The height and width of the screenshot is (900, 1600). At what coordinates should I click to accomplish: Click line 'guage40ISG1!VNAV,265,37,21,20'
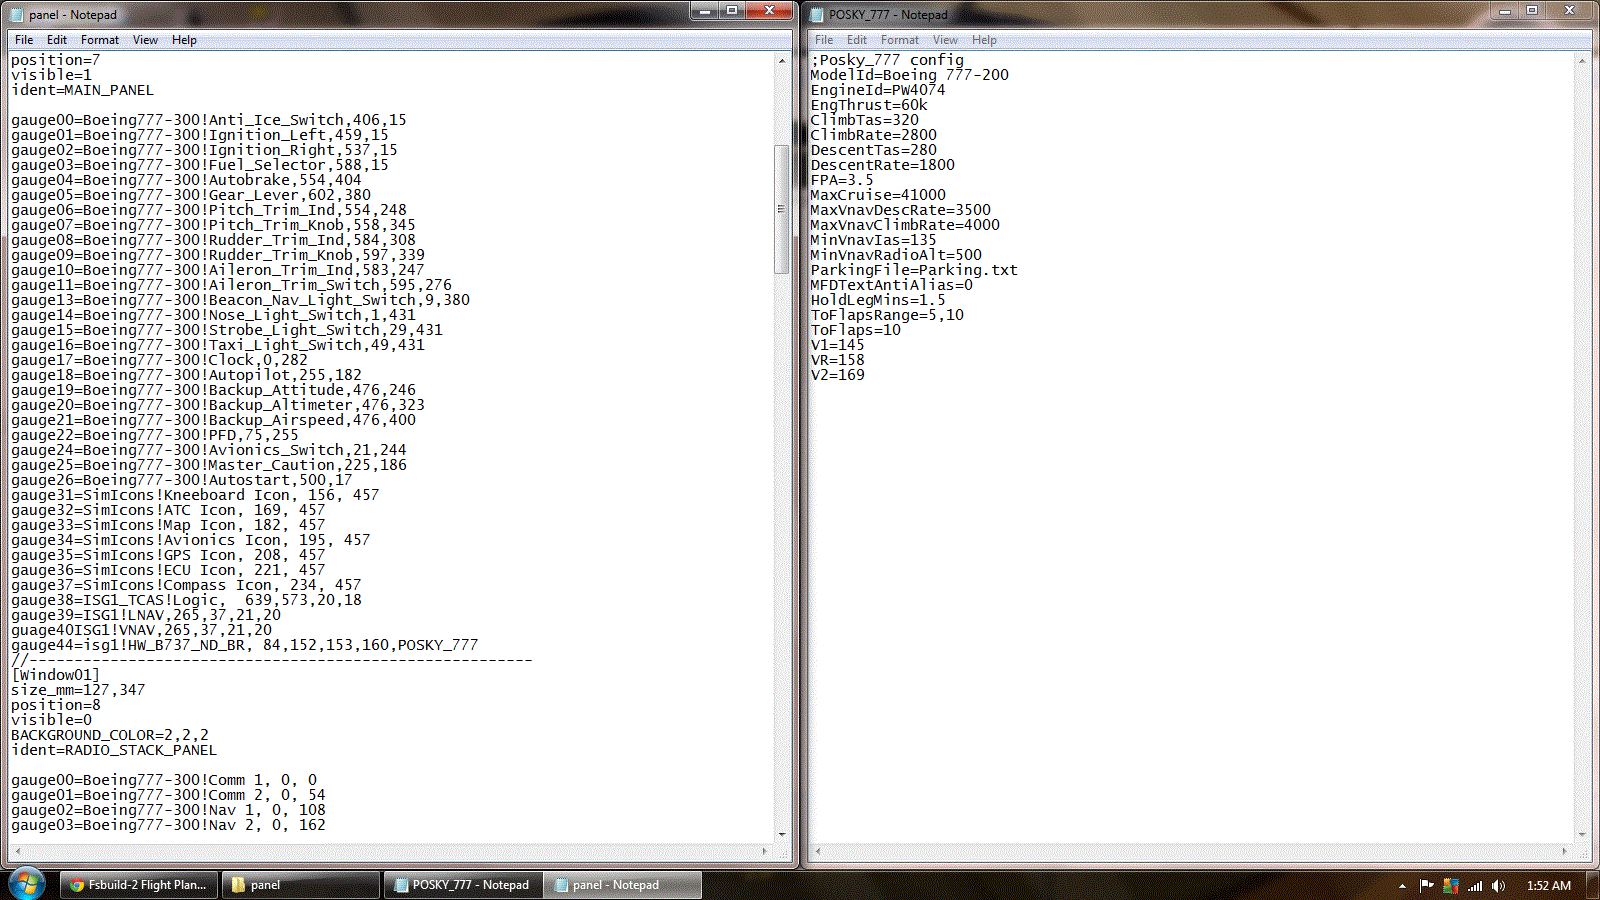141,630
